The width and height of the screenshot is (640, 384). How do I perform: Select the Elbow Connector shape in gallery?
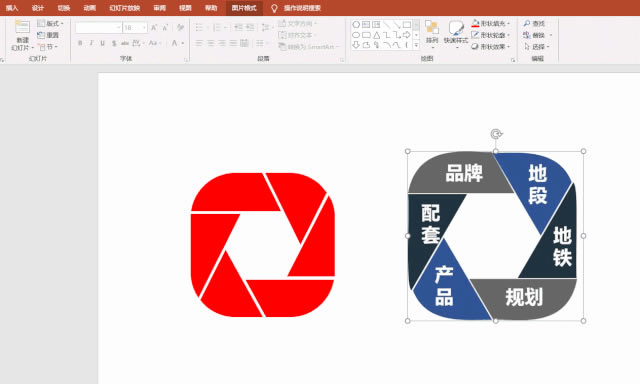pos(387,35)
